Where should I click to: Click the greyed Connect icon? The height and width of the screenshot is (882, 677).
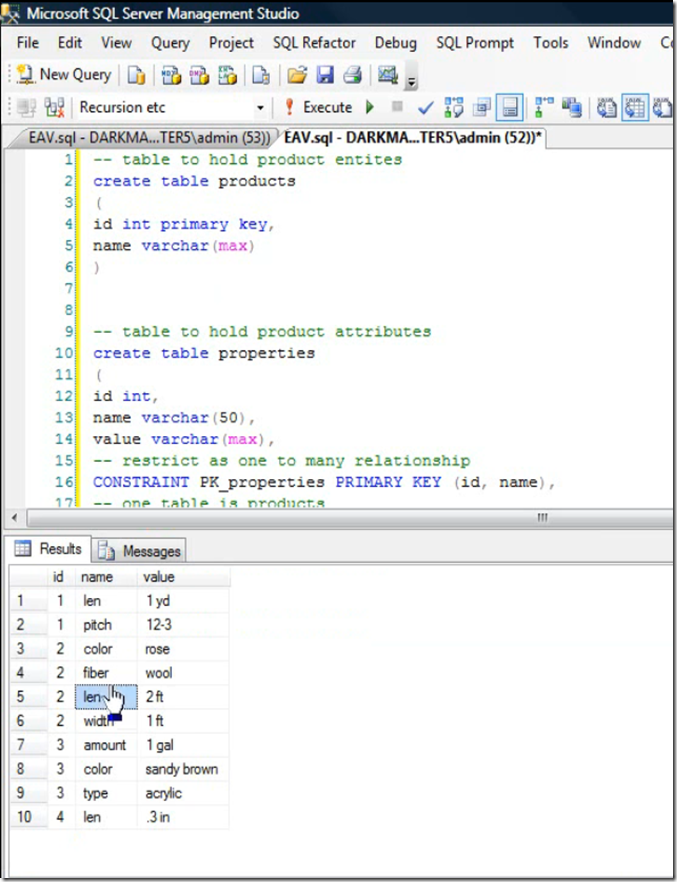coord(26,107)
